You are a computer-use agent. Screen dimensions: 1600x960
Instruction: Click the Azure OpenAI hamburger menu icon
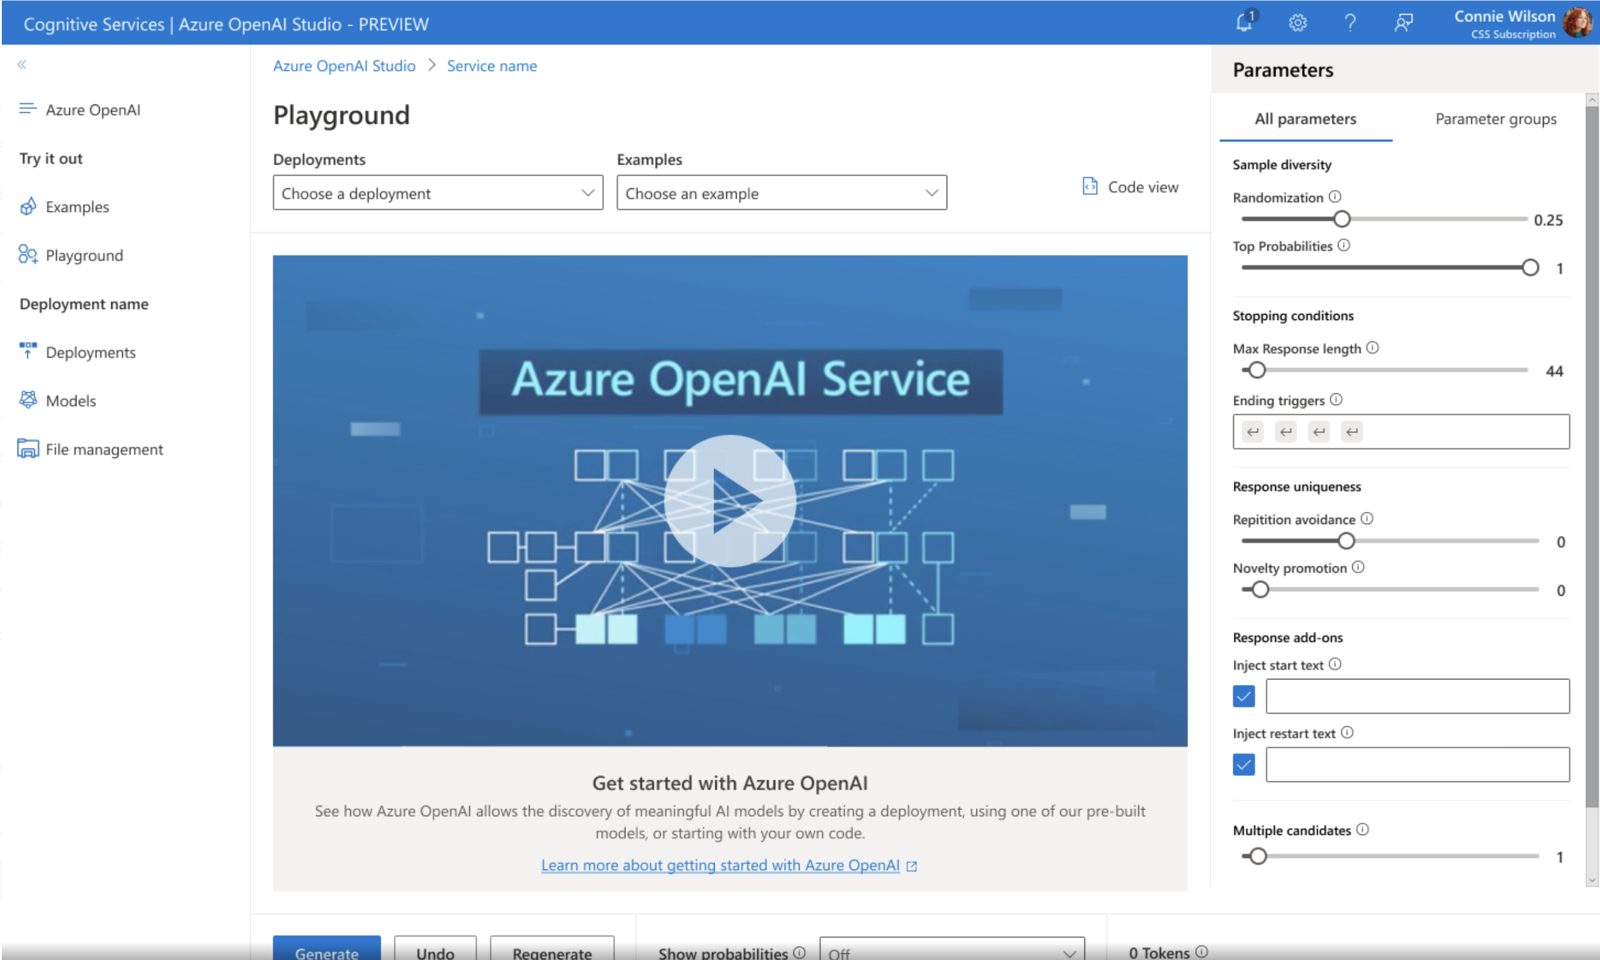point(27,109)
